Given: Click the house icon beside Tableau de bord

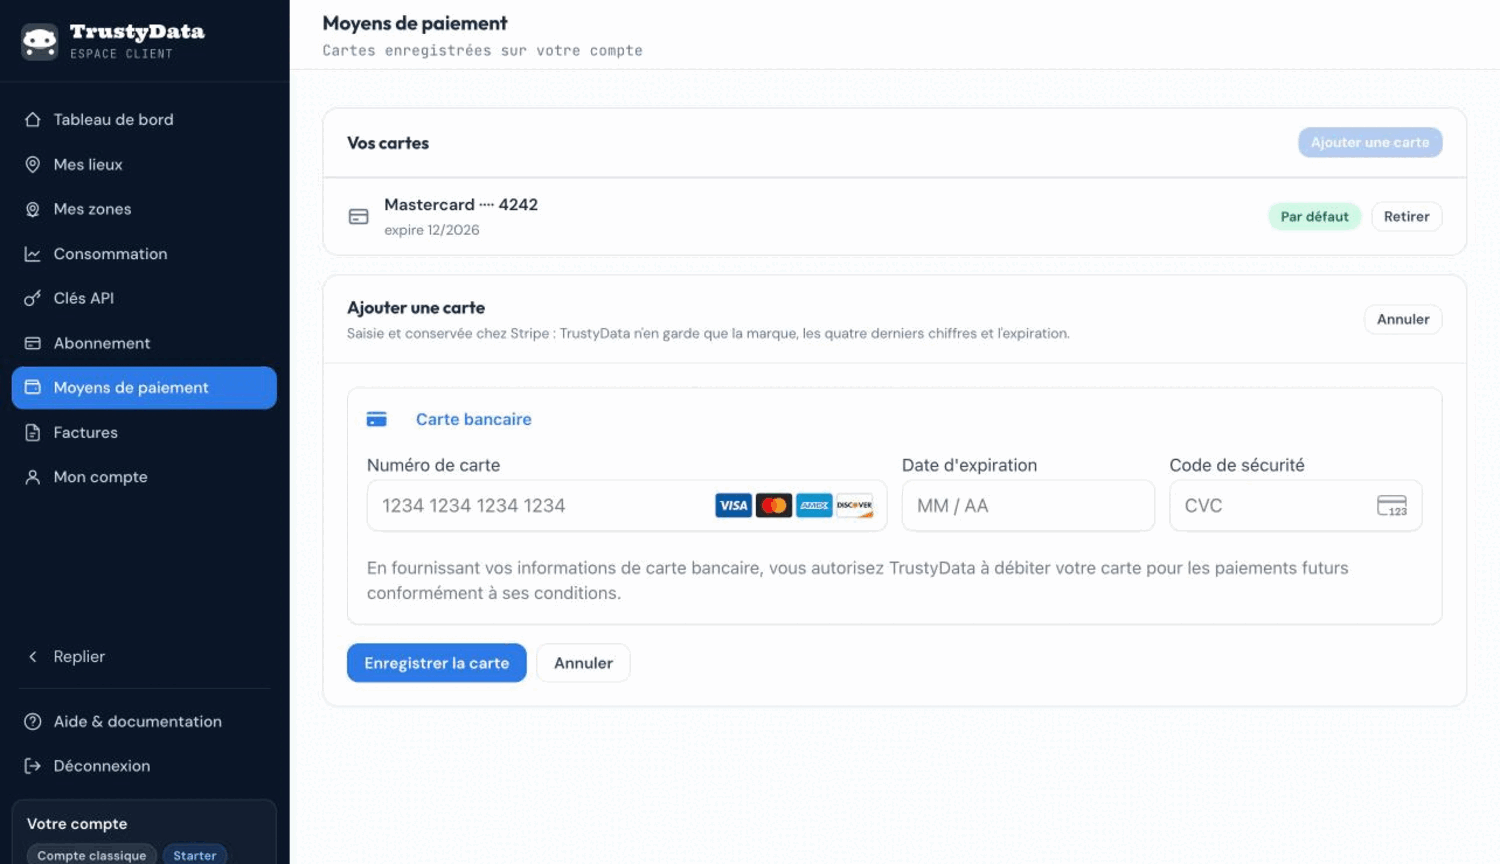Looking at the screenshot, I should coord(33,120).
